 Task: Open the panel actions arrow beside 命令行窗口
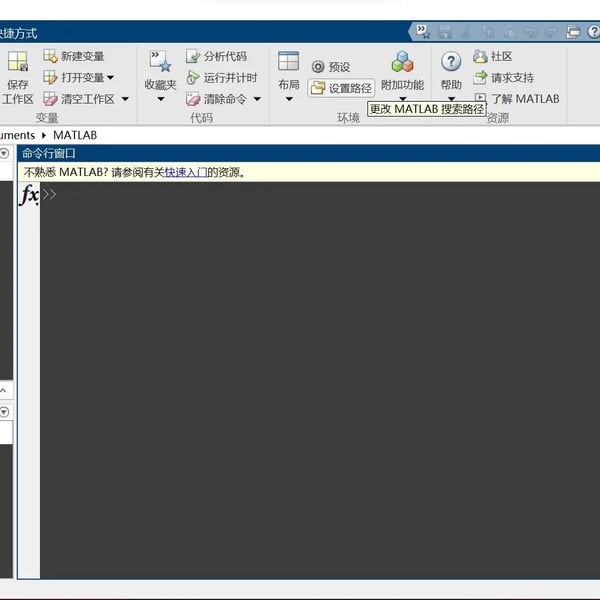(x=4, y=153)
